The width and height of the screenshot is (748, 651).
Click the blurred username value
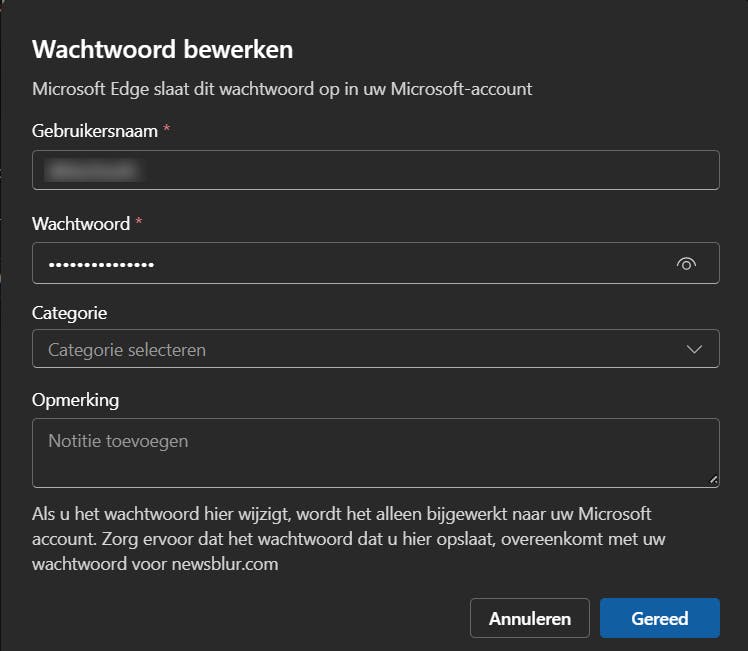click(x=93, y=171)
